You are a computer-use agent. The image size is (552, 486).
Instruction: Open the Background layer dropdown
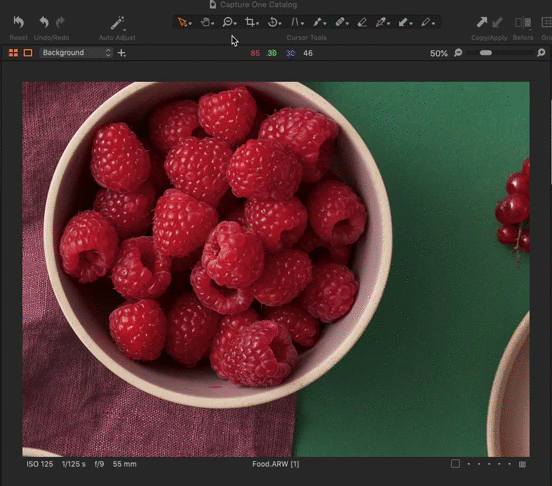[76, 53]
